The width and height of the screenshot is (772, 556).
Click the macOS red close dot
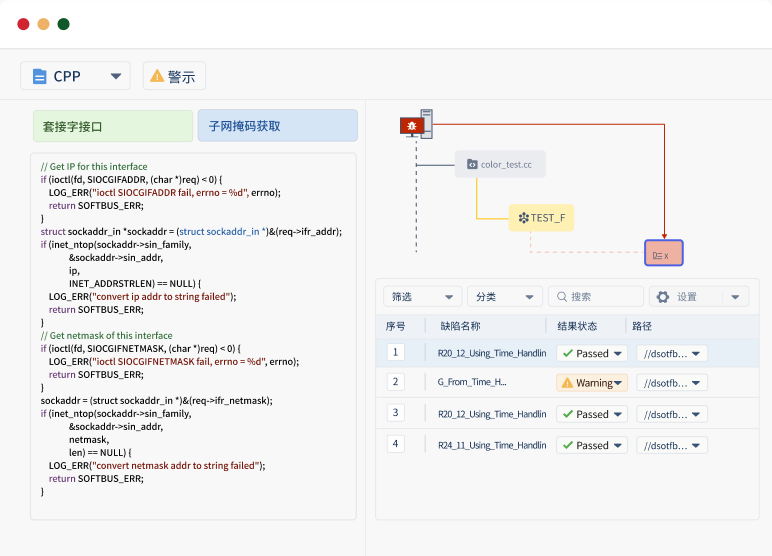point(23,24)
